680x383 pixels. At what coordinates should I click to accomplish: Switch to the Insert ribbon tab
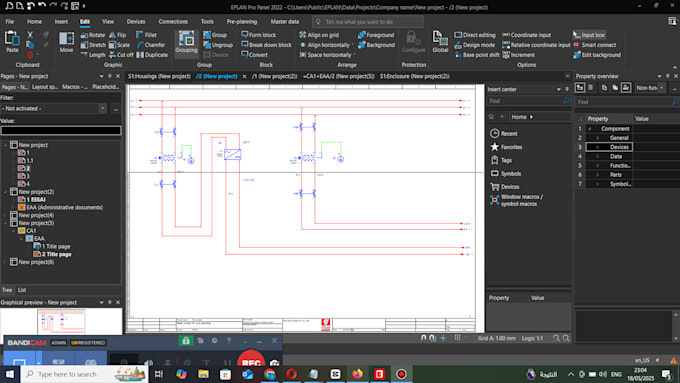[61, 21]
